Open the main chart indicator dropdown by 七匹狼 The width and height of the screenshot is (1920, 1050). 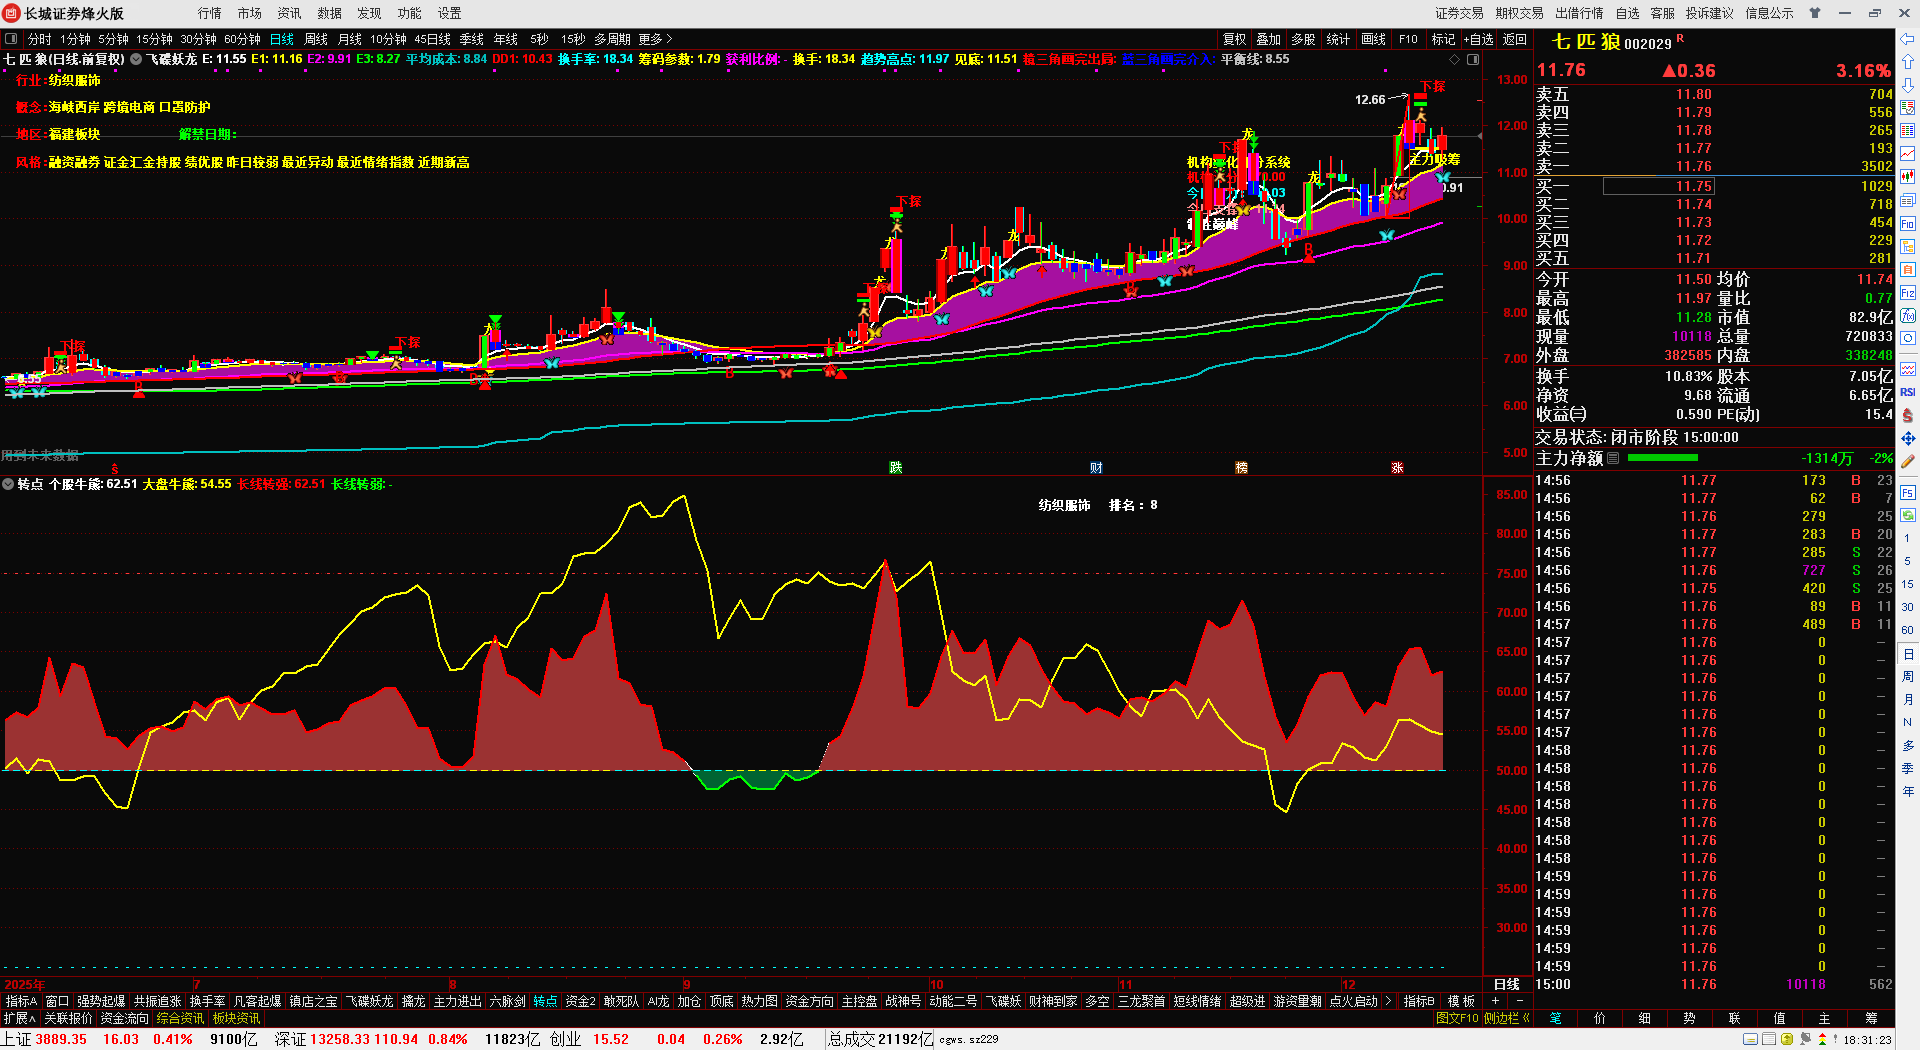tap(136, 60)
